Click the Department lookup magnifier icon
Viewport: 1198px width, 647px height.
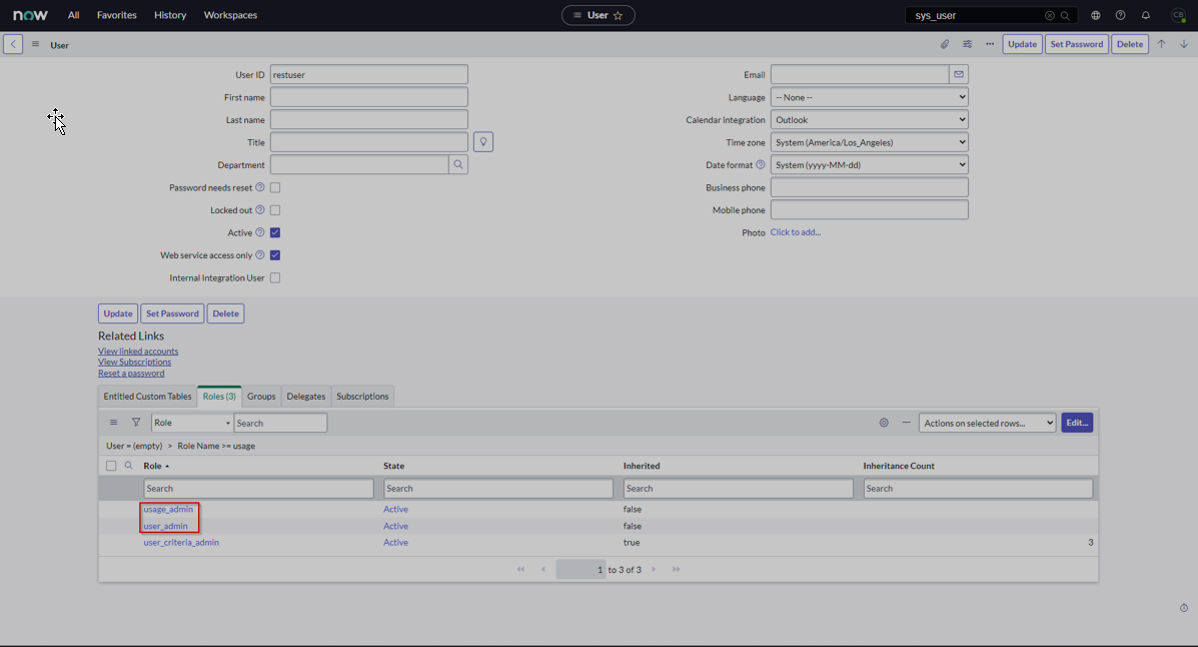(x=458, y=165)
